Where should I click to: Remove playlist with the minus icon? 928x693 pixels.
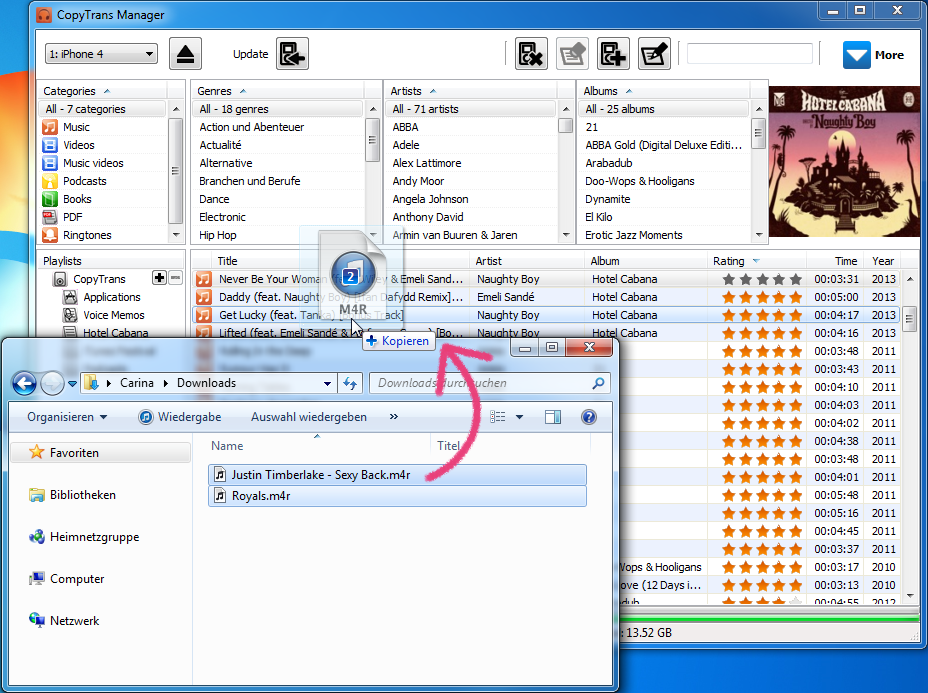tap(176, 278)
